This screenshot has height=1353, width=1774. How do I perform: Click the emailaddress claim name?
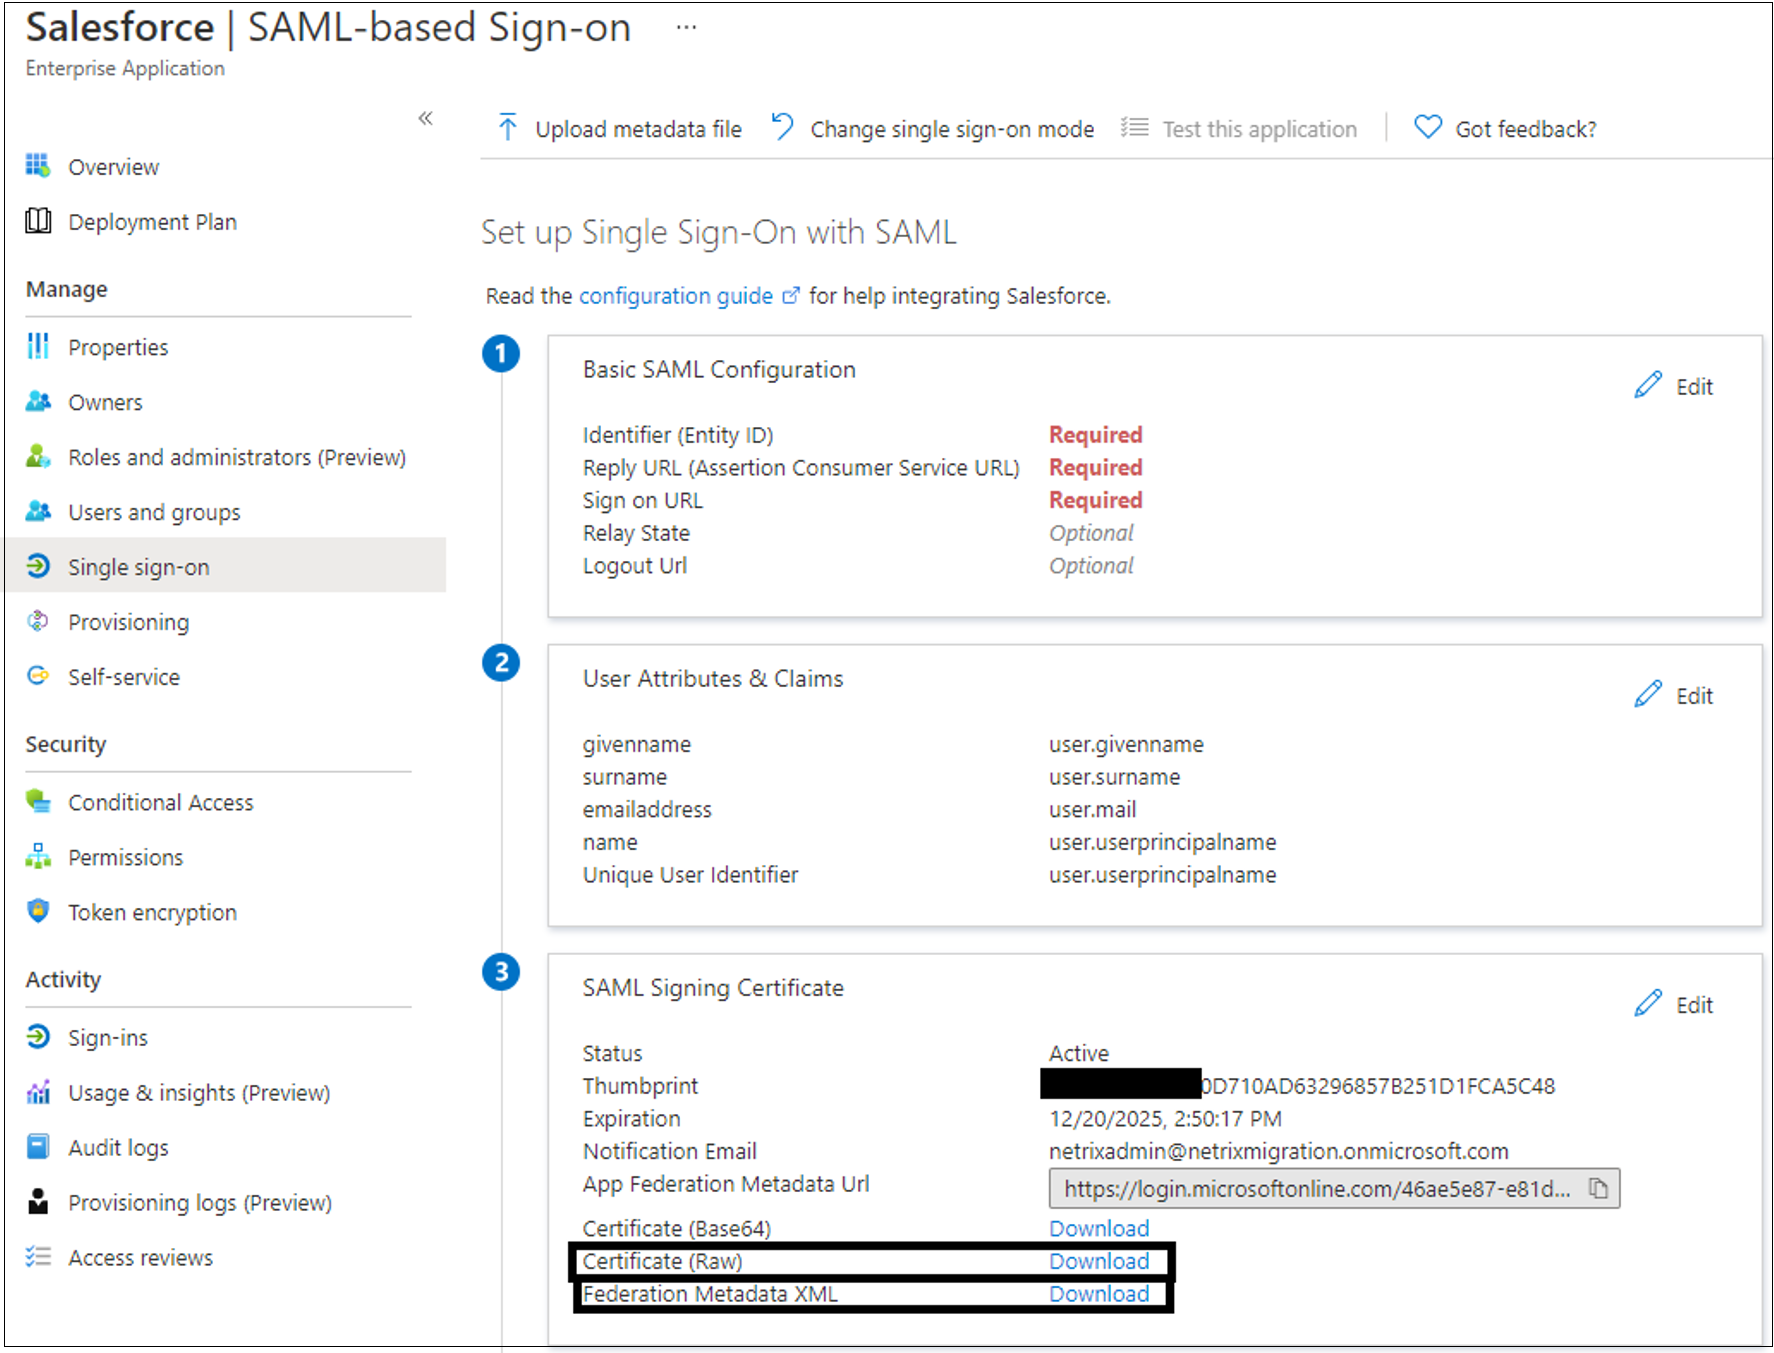tap(647, 809)
